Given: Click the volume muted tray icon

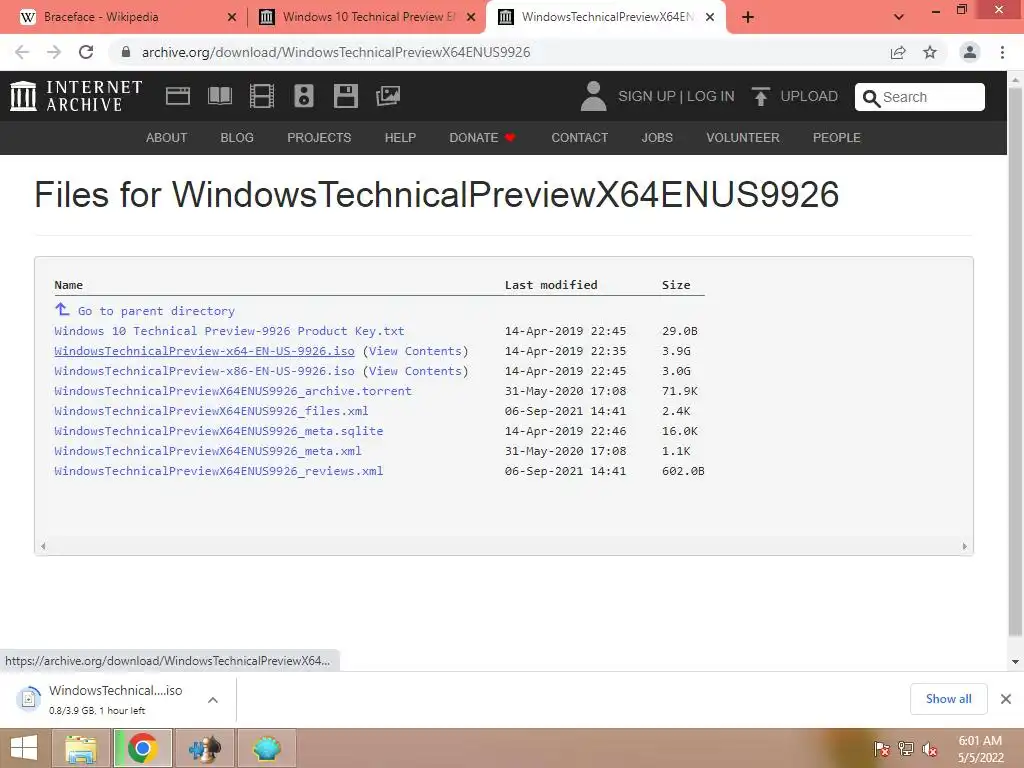Looking at the screenshot, I should coord(930,749).
